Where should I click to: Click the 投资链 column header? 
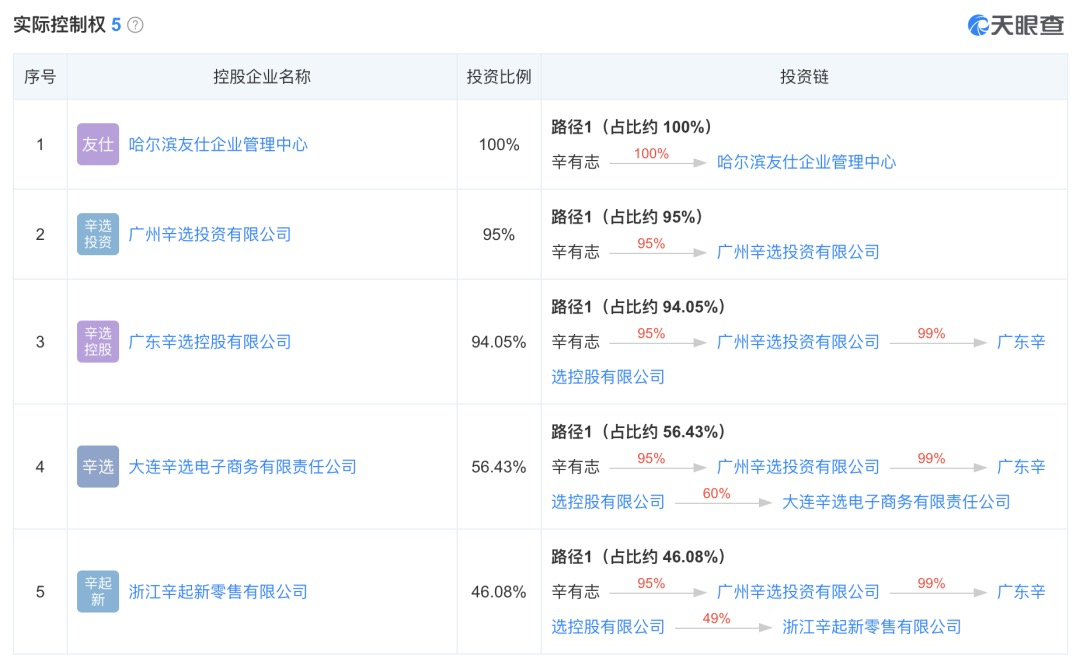(804, 77)
